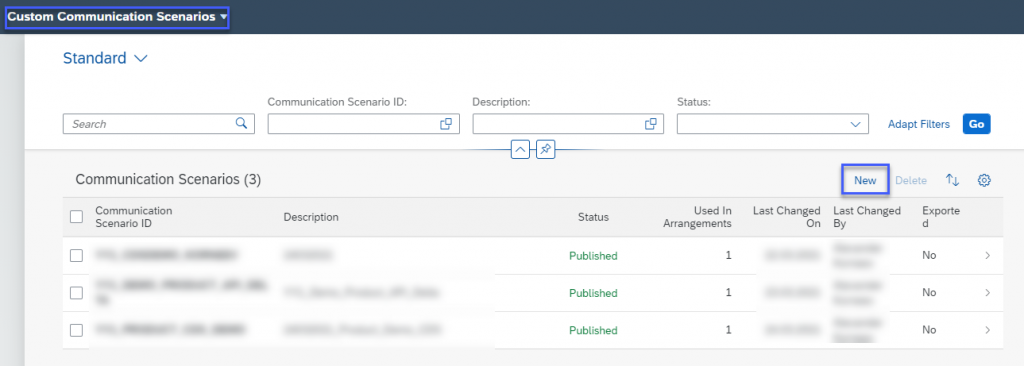Navigate into third scenario row arrow
Screen dimensions: 1024x366
point(987,330)
